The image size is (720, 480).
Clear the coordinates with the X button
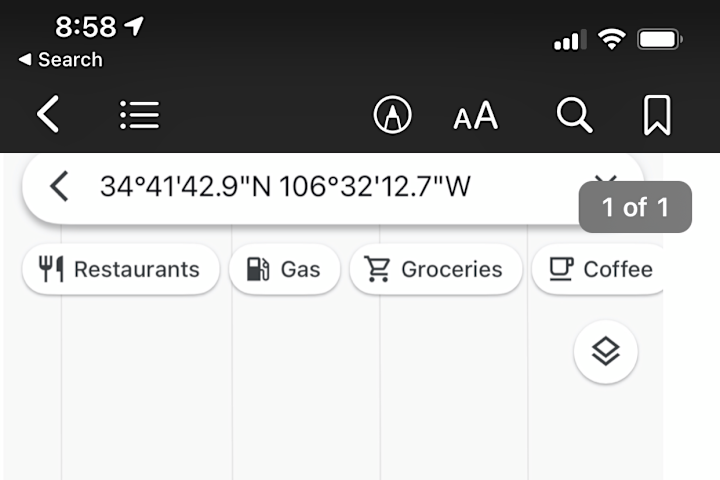[x=605, y=178]
